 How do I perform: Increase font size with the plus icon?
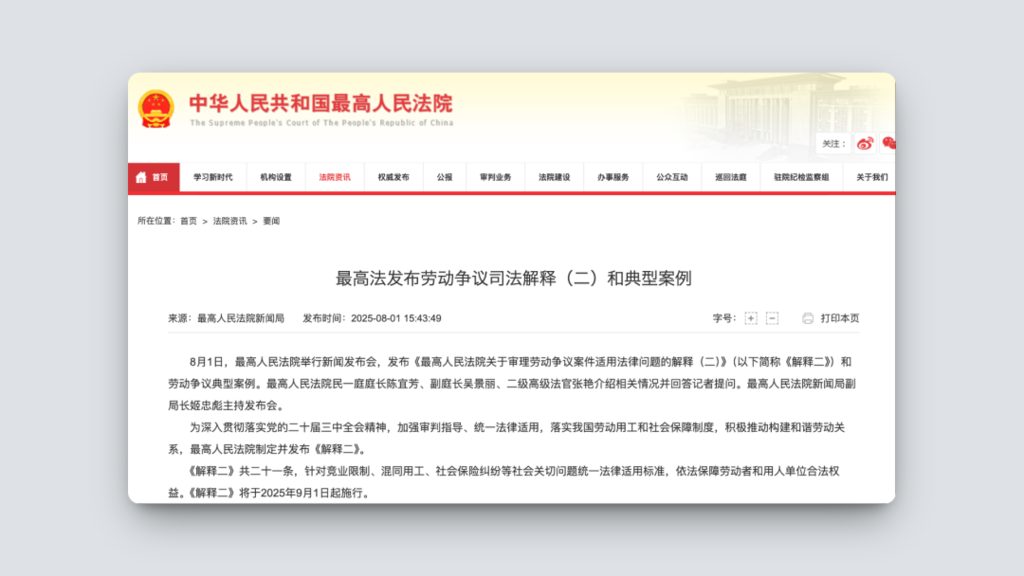click(751, 318)
